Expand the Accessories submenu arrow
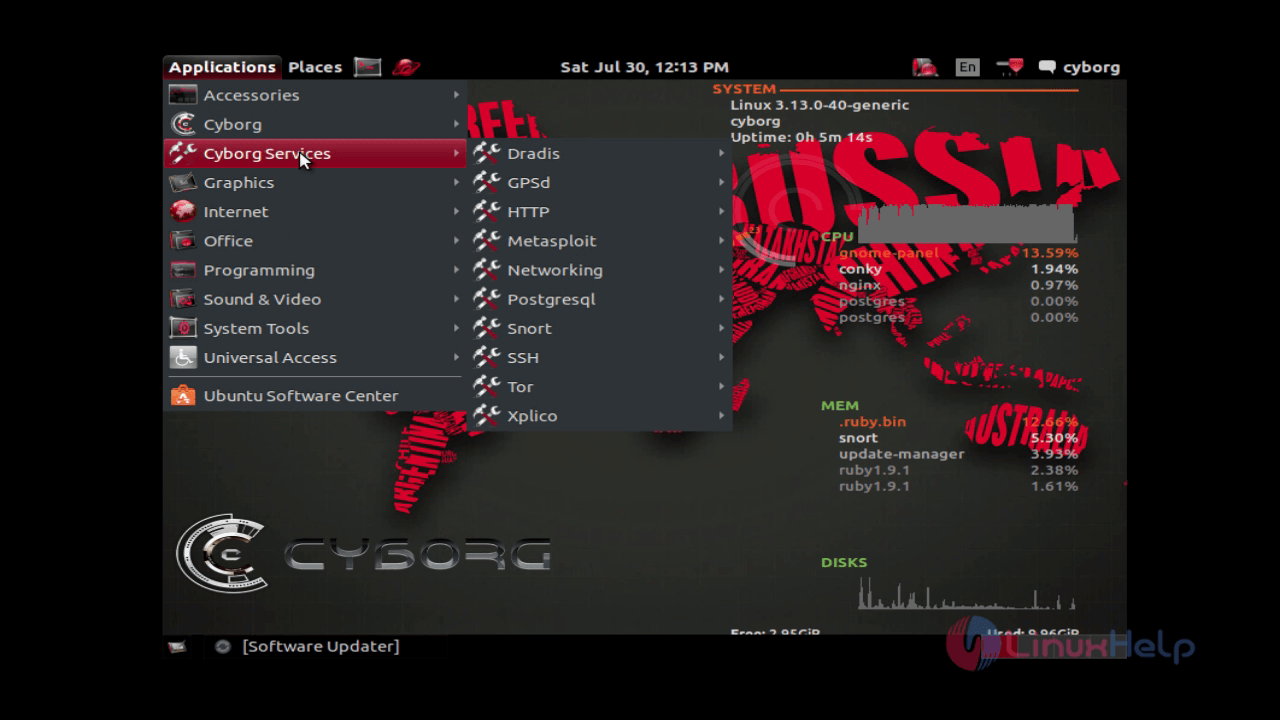The height and width of the screenshot is (720, 1280). (456, 95)
